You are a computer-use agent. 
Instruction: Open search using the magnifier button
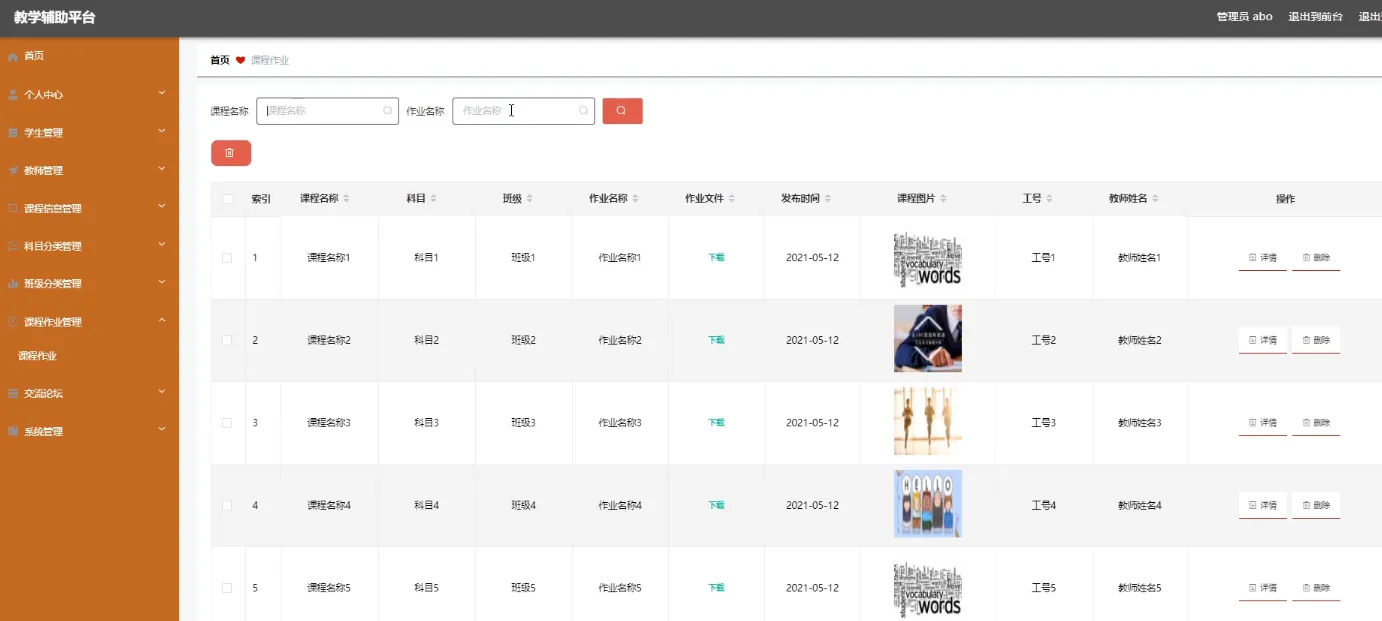(x=622, y=111)
